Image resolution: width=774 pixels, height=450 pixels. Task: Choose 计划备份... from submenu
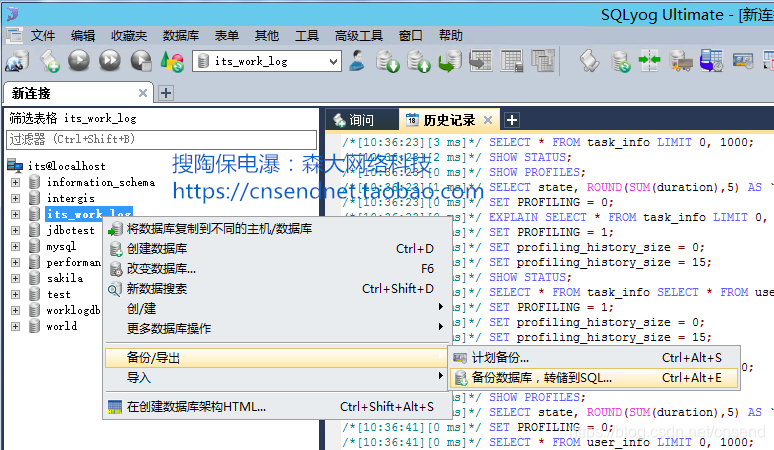click(594, 358)
